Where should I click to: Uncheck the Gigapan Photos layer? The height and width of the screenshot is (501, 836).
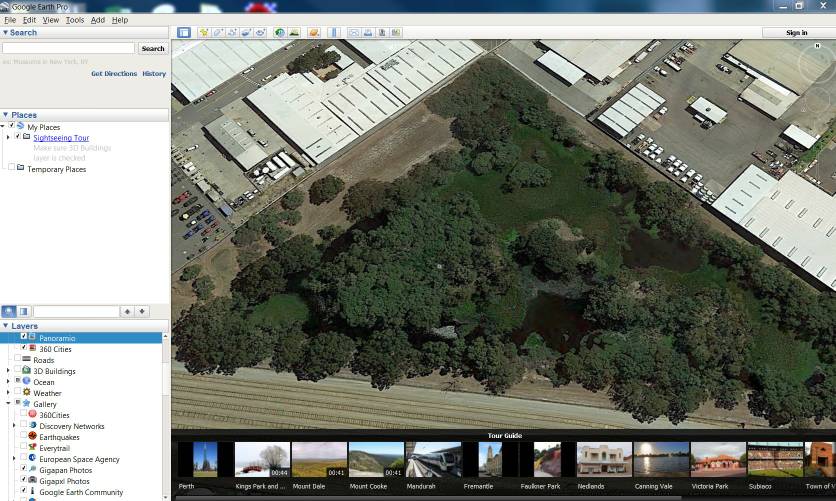click(24, 469)
